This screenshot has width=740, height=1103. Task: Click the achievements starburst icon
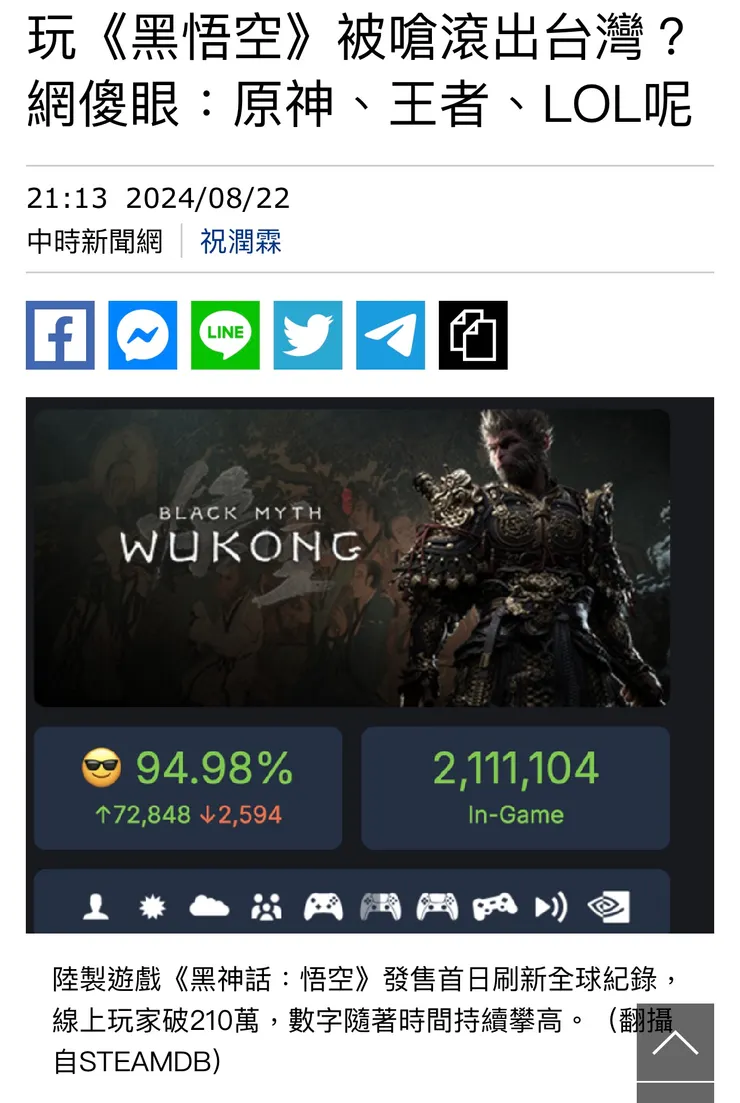(x=152, y=907)
